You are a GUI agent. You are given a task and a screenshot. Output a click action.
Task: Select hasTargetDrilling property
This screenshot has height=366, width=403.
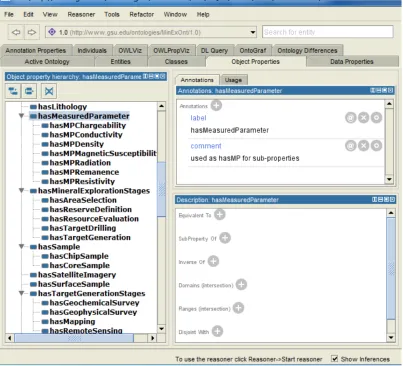[x=83, y=228]
